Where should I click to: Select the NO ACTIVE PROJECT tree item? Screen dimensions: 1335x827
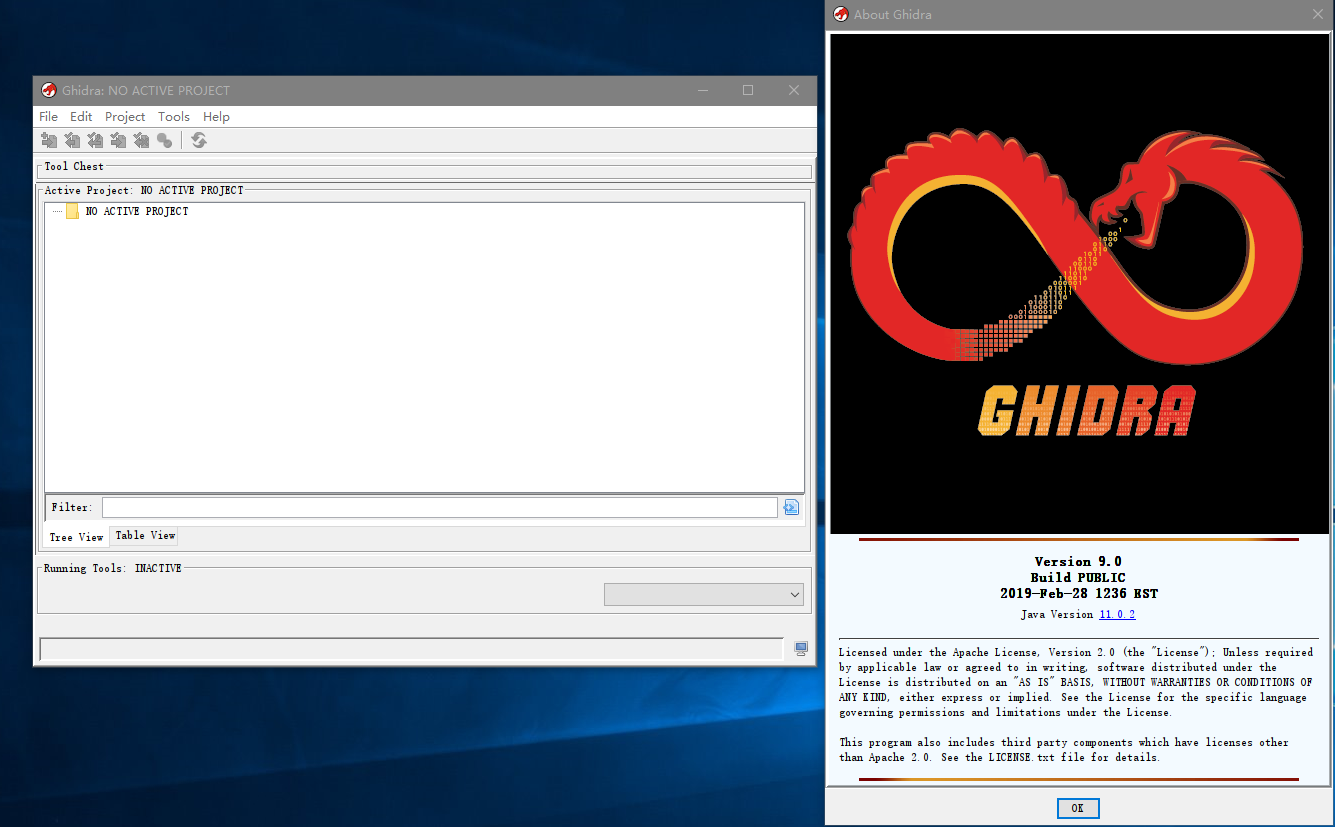pos(137,211)
